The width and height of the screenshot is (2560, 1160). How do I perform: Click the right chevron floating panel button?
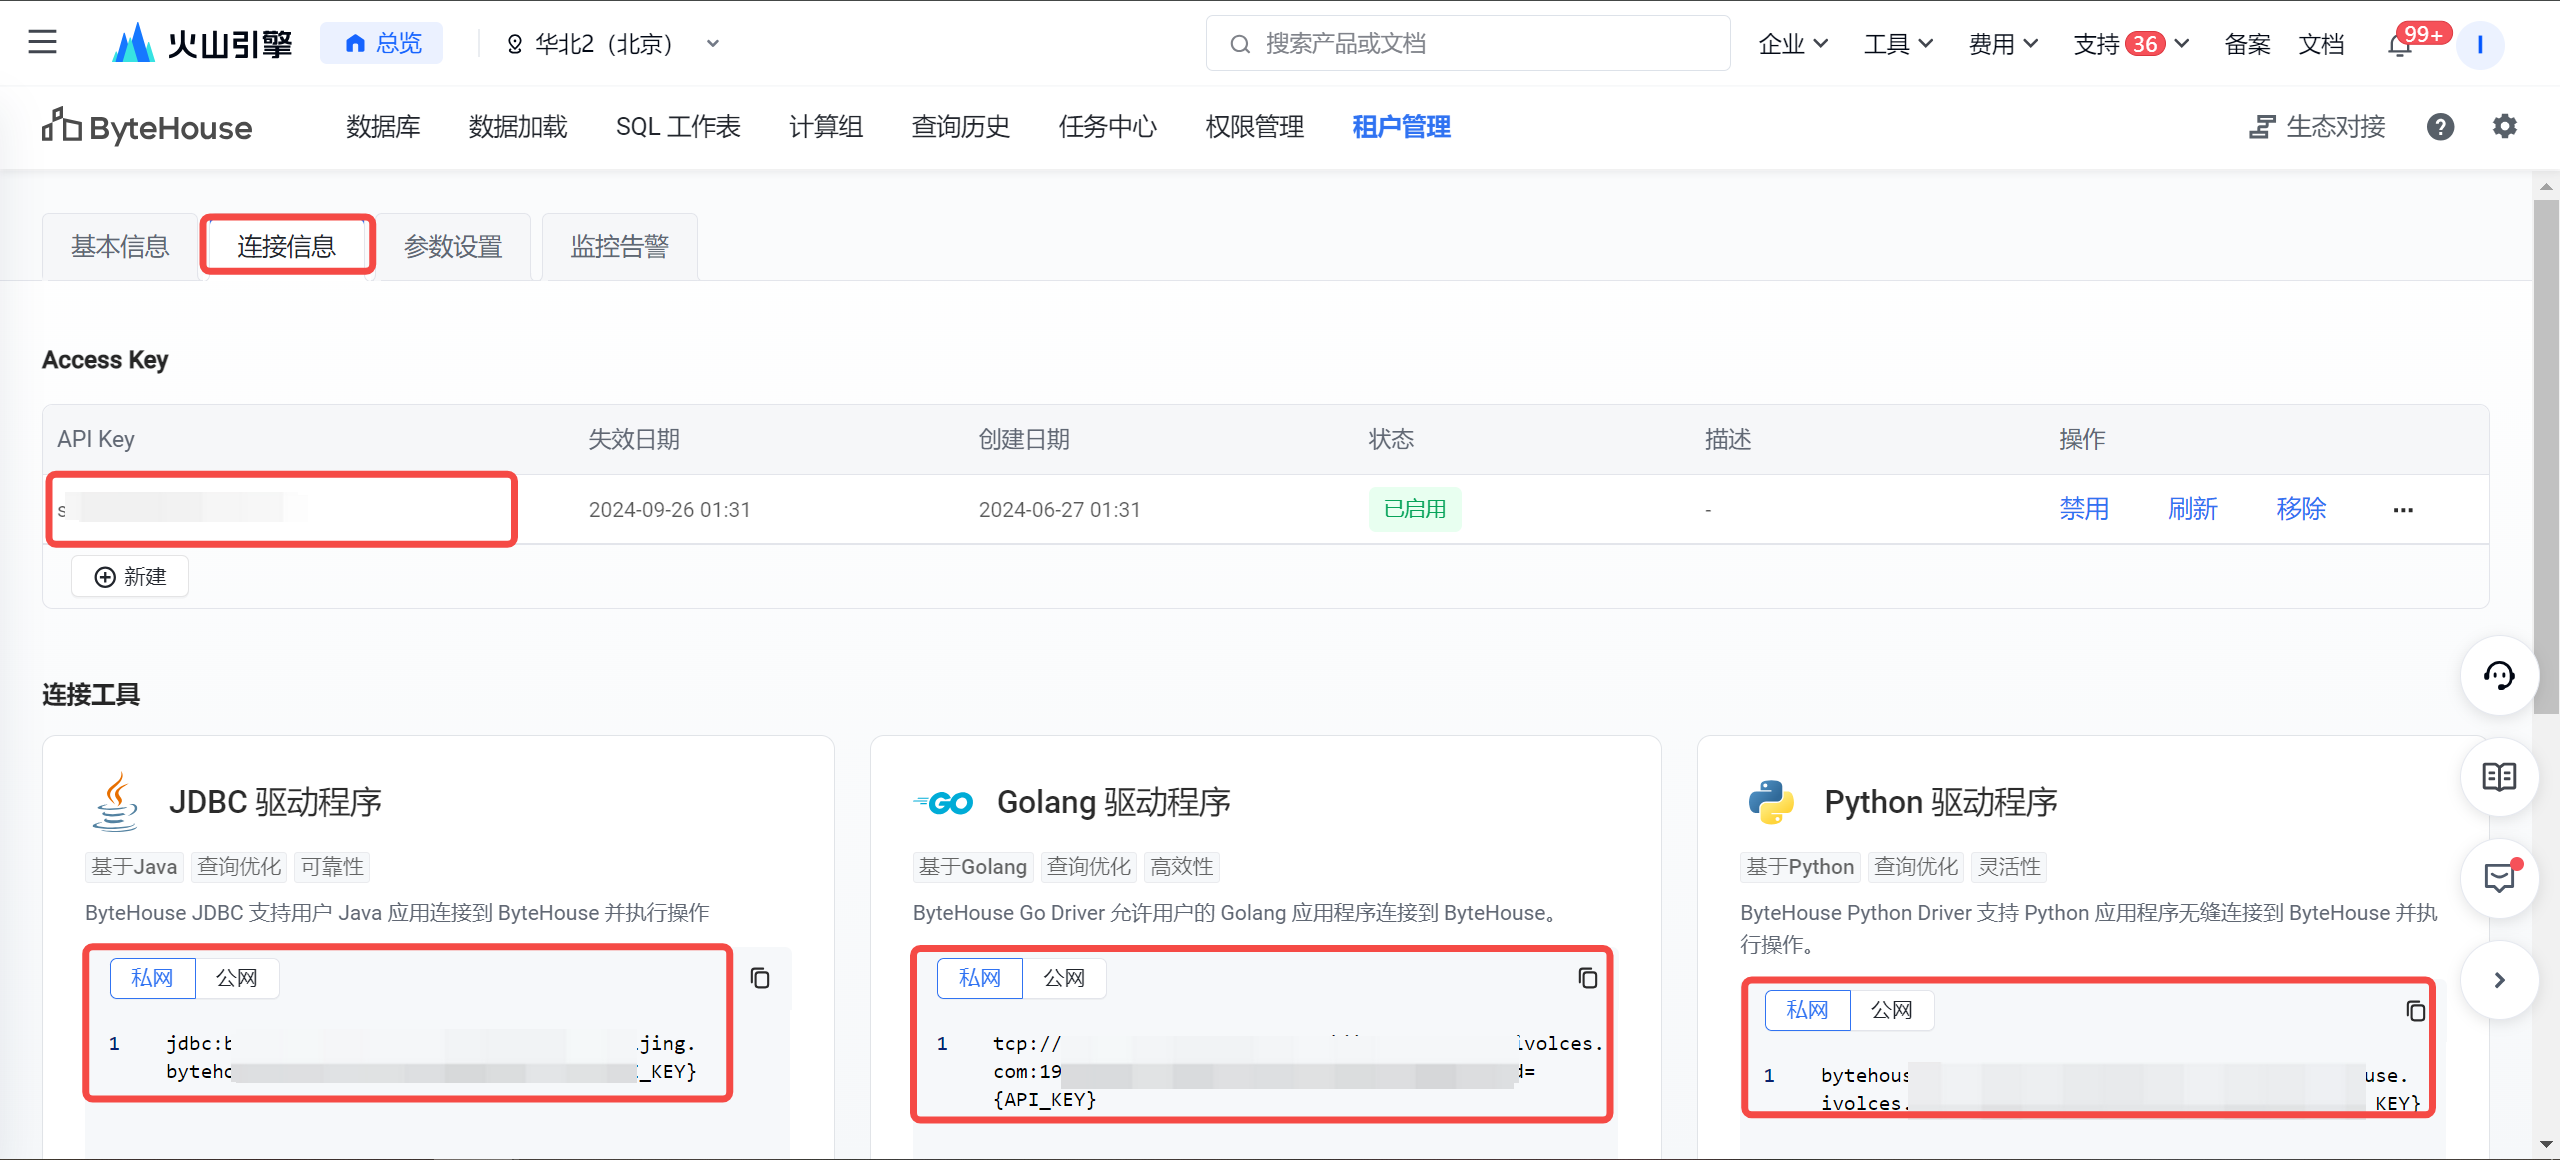tap(2499, 980)
